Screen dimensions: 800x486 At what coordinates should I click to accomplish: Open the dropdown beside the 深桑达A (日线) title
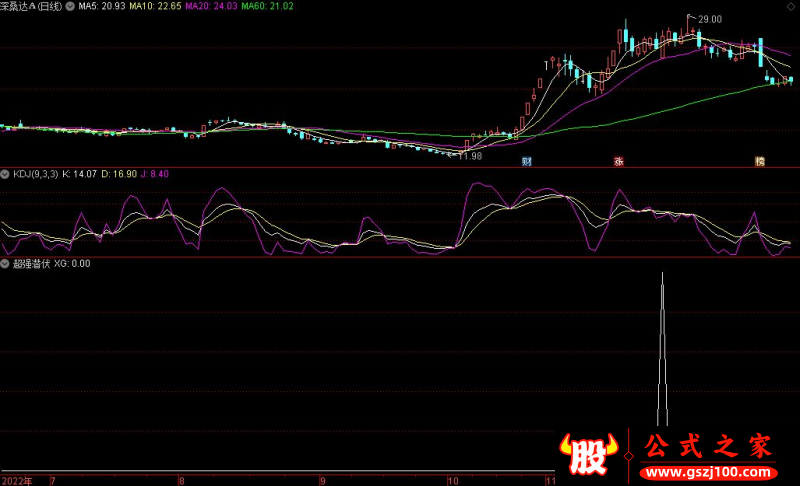(x=70, y=6)
